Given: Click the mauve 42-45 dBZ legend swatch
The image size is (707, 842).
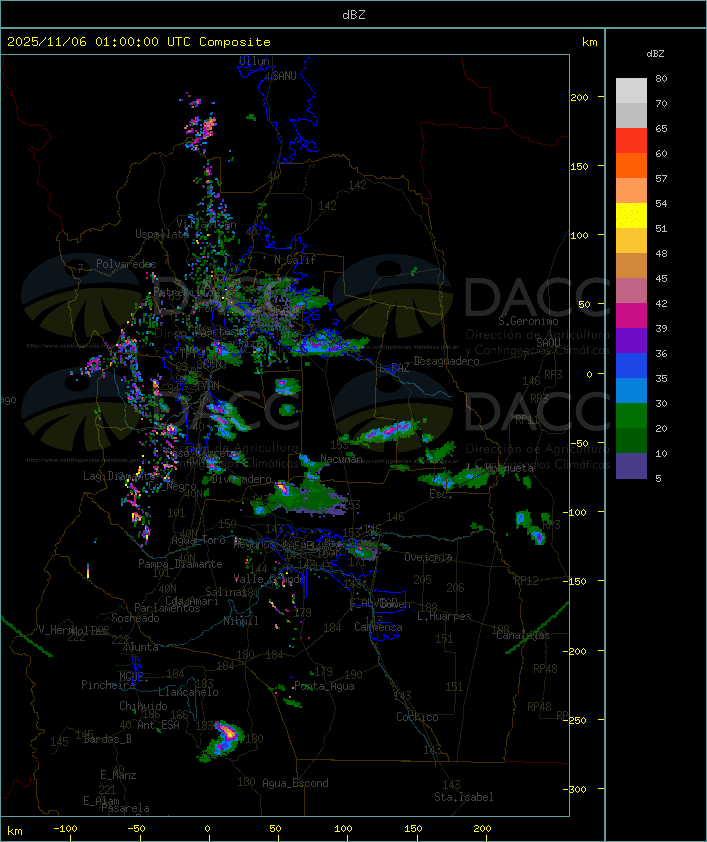Looking at the screenshot, I should (x=631, y=291).
